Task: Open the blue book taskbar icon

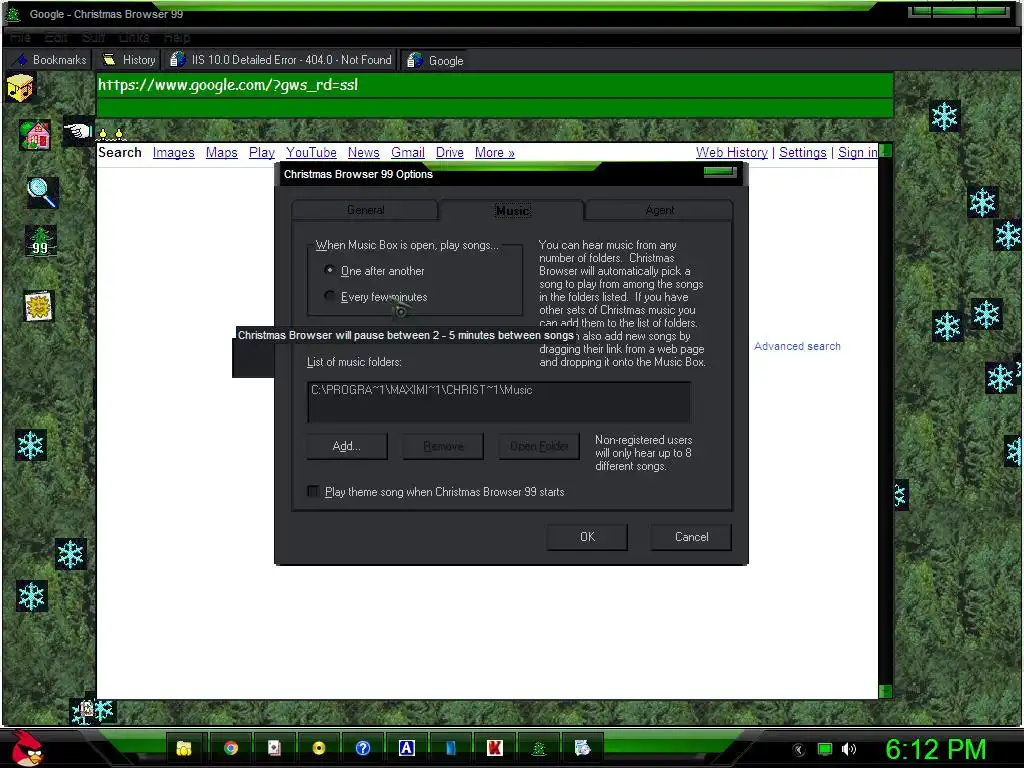Action: [451, 748]
